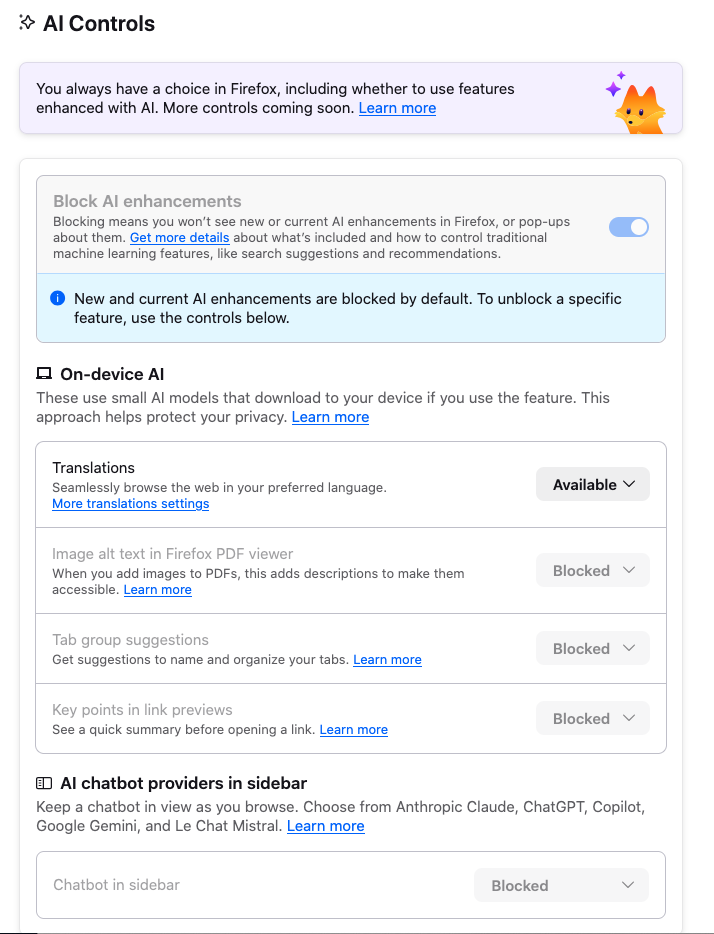
Task: Click the blue info icon in notice
Action: click(x=57, y=299)
